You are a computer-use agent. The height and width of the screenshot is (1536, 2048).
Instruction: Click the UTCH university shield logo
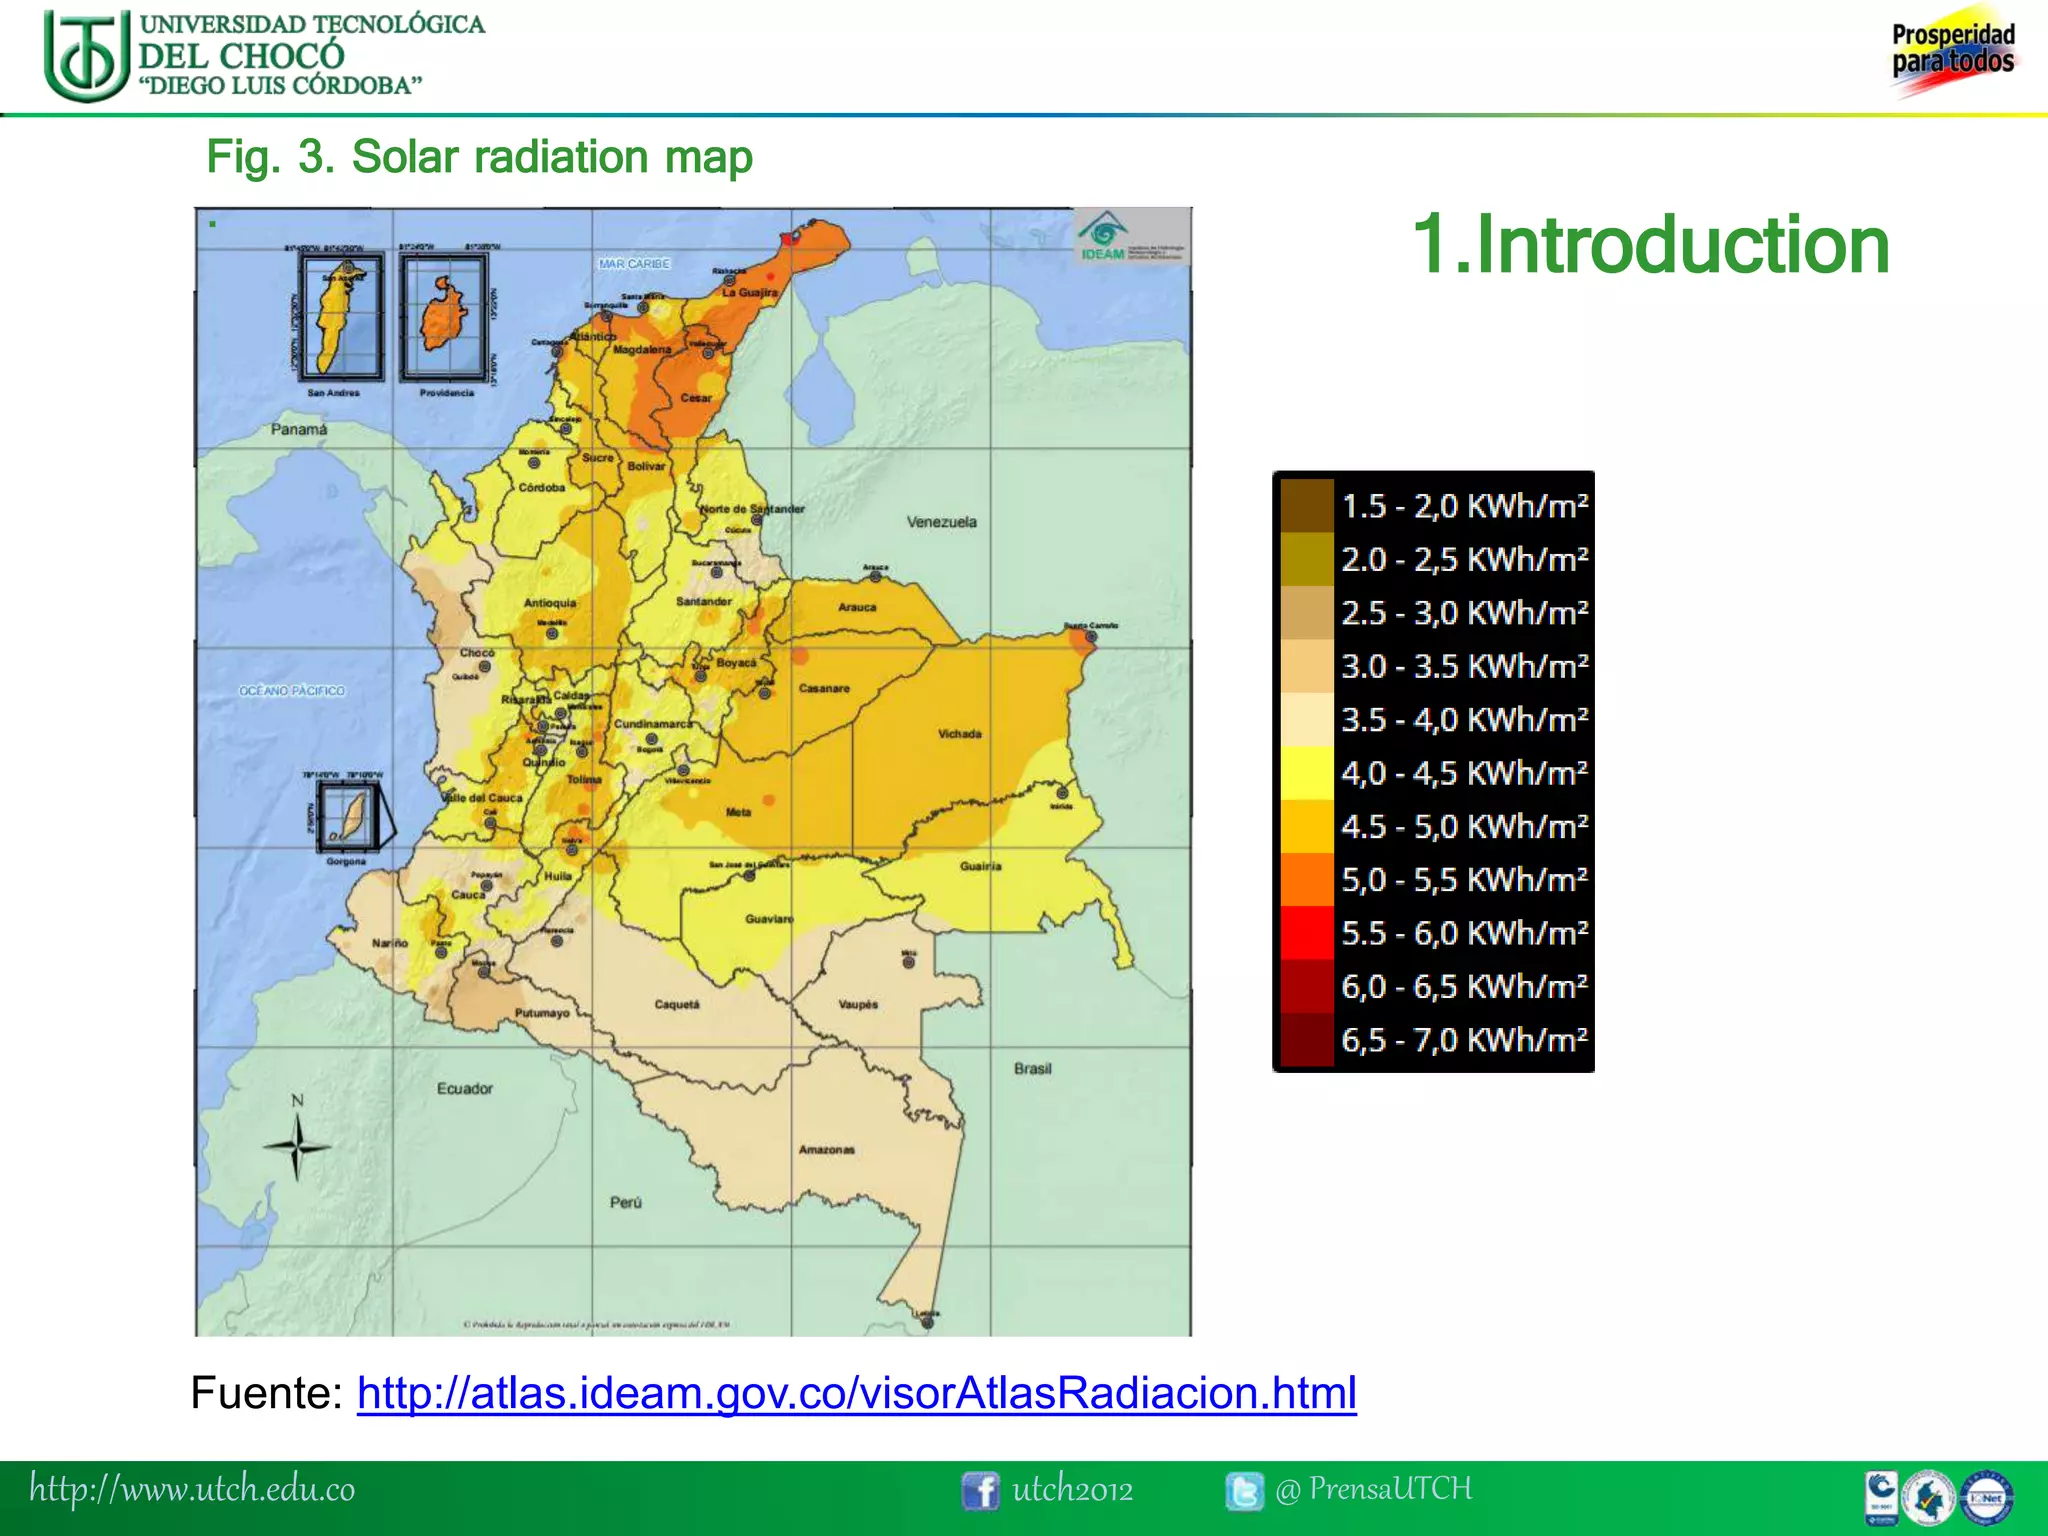tap(88, 56)
